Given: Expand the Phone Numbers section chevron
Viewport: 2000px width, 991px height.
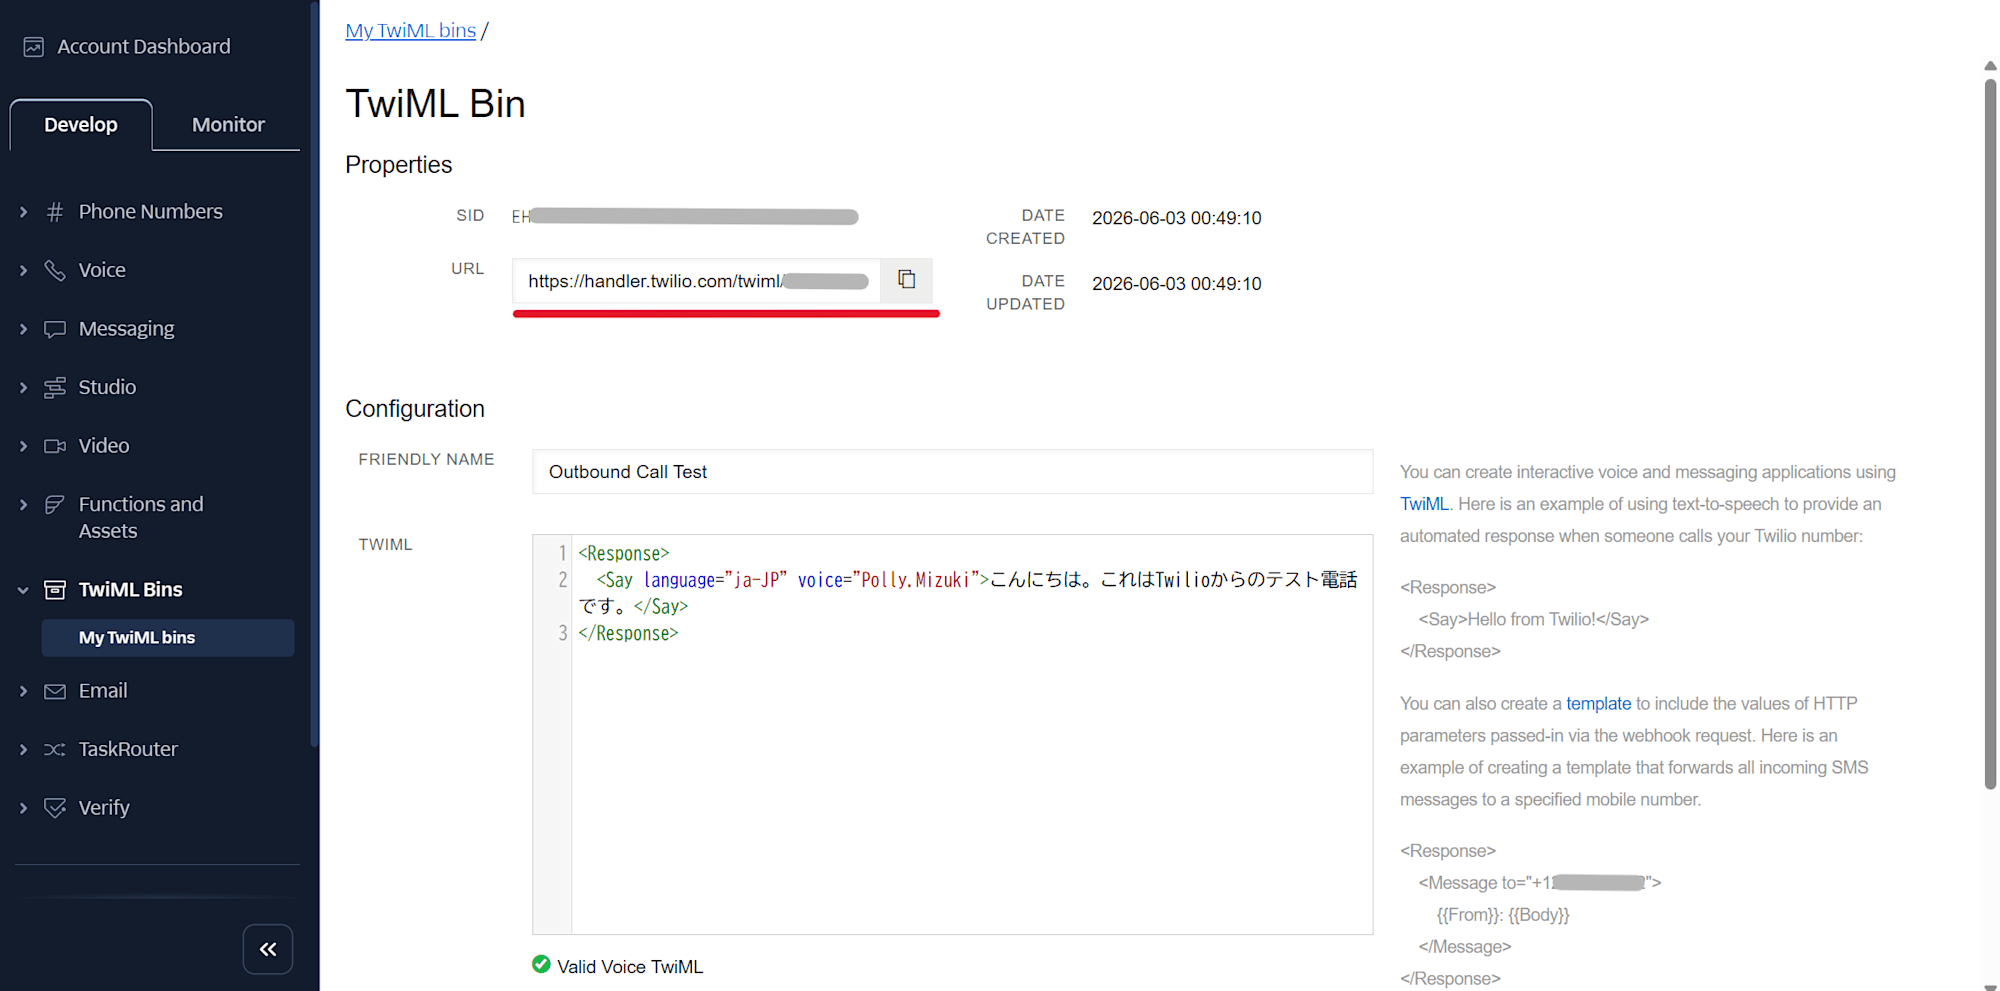Looking at the screenshot, I should (x=23, y=212).
